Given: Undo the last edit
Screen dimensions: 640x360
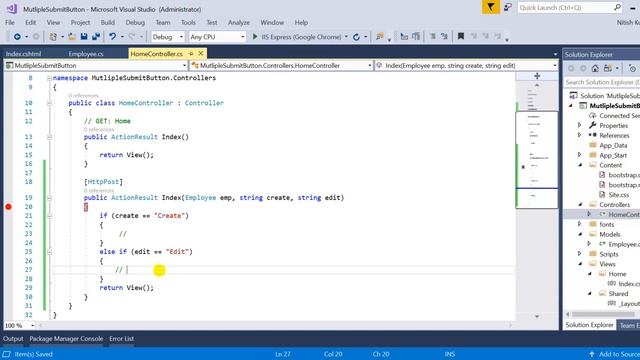Looking at the screenshot, I should [112, 37].
